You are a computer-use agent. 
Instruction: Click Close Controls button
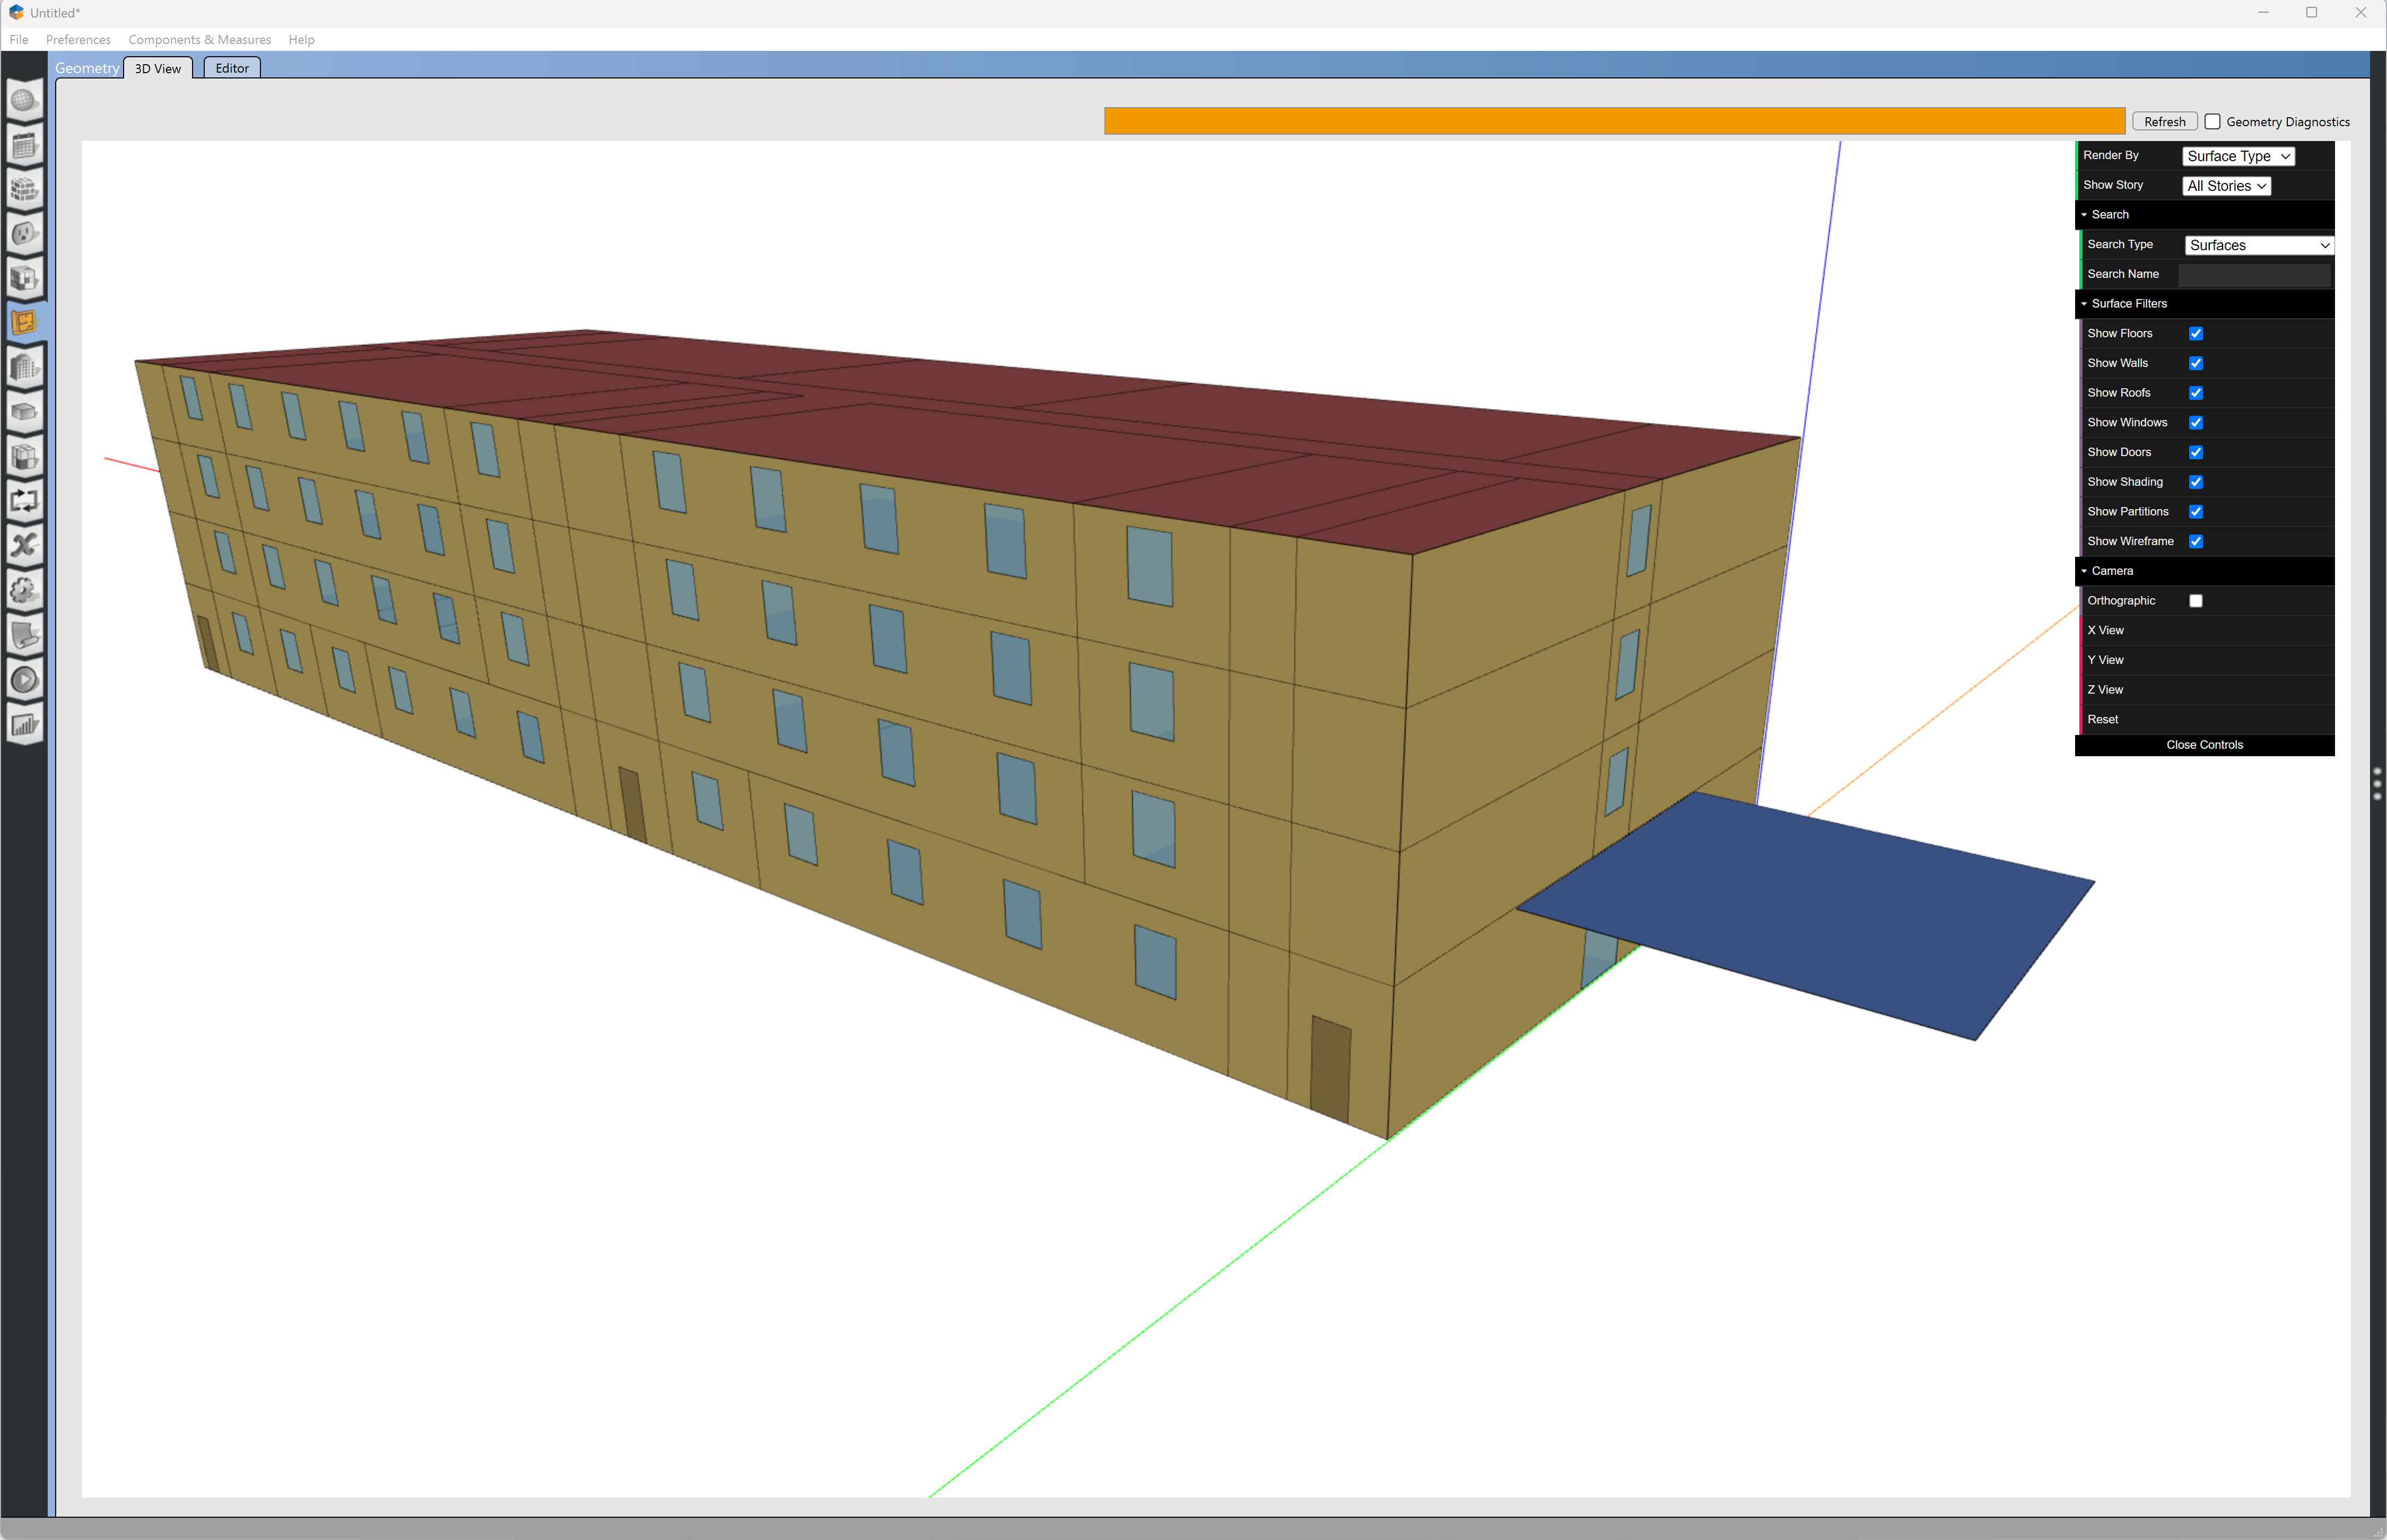2204,745
